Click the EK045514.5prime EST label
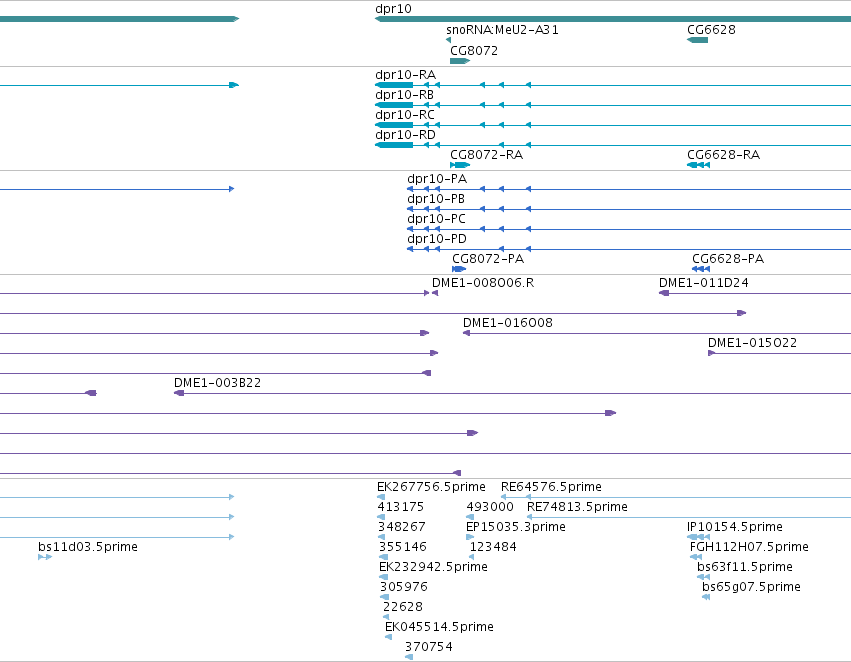 coord(439,628)
